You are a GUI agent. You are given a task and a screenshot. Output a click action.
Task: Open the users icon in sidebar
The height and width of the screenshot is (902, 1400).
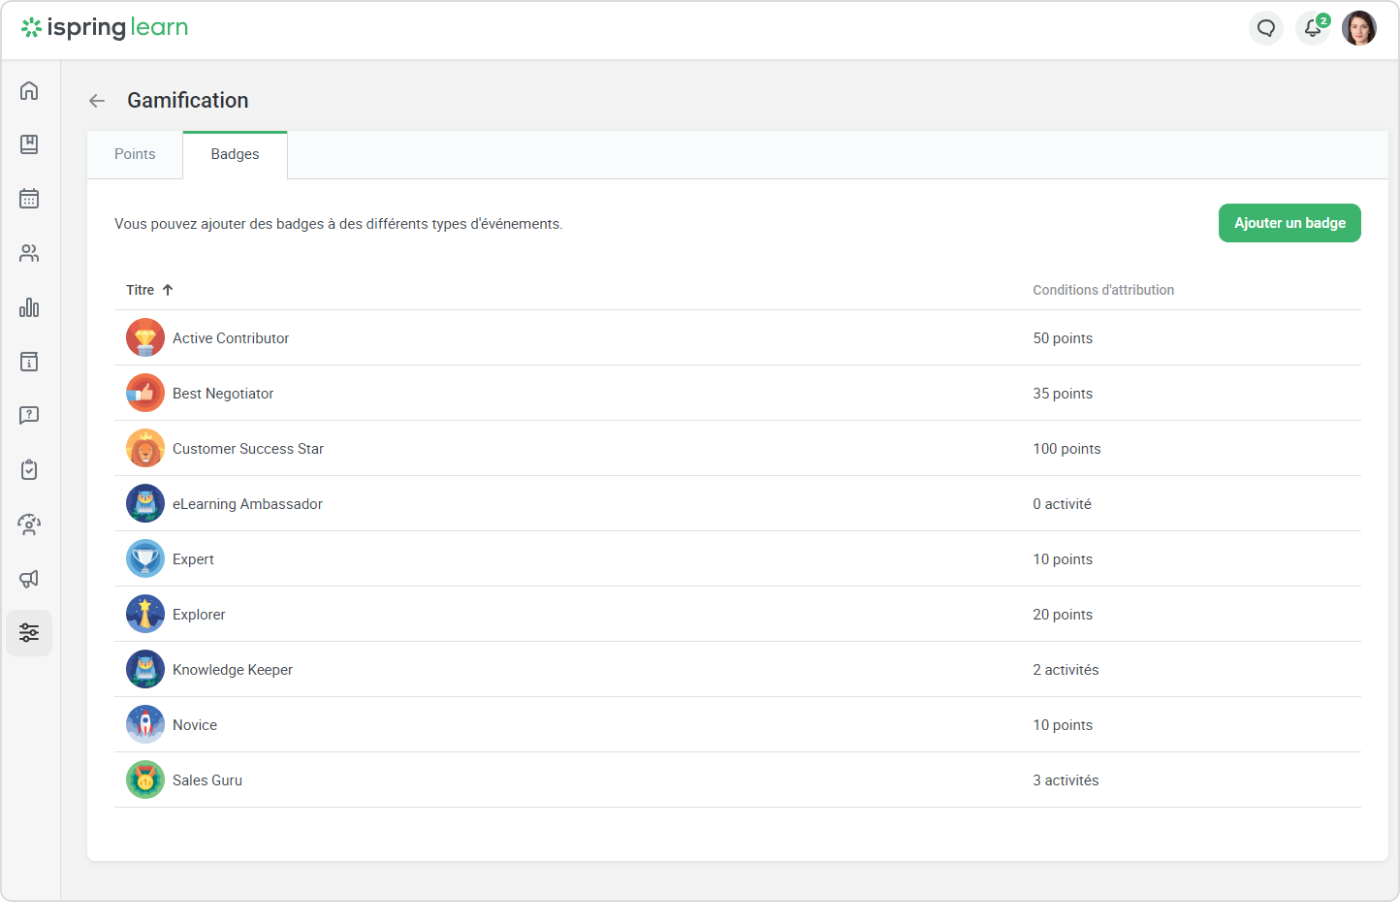click(x=29, y=253)
